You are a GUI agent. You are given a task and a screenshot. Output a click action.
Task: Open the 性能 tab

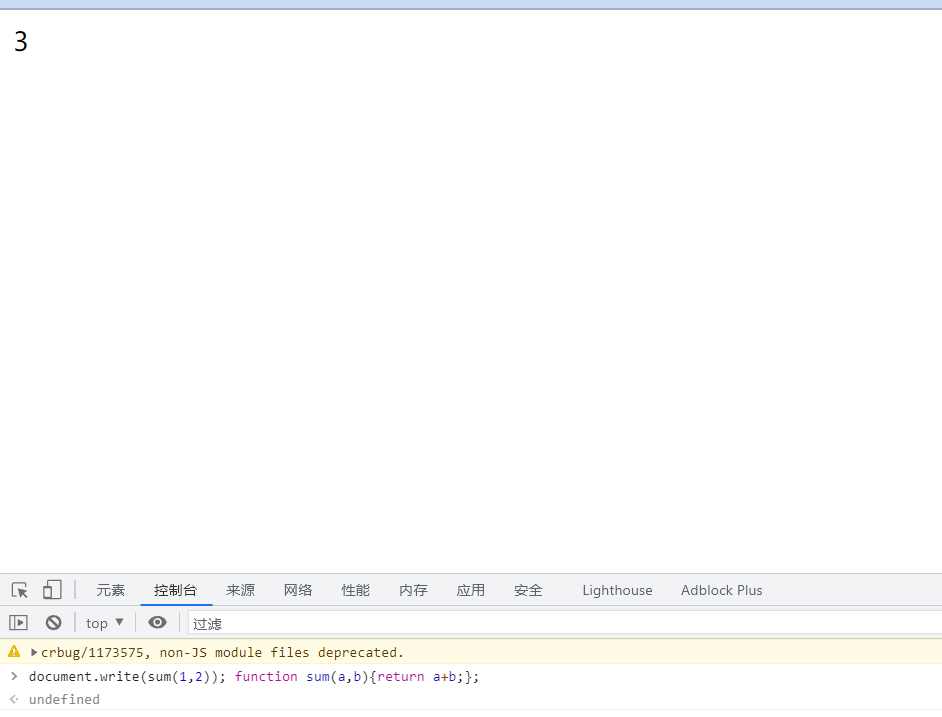coord(356,590)
